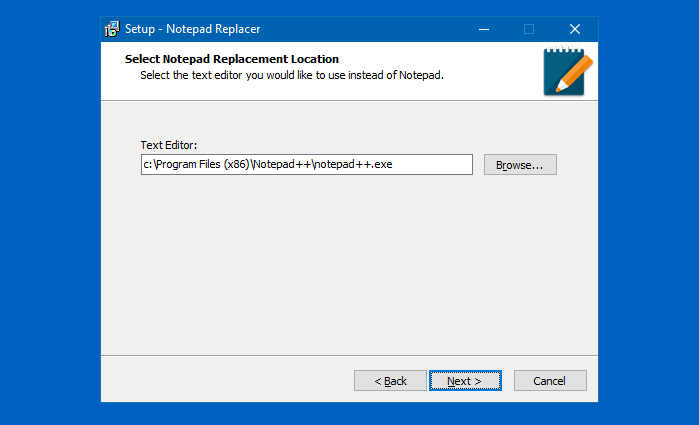This screenshot has height=425, width=699.
Task: Click the 'Text Editor:' label
Action: click(x=169, y=145)
